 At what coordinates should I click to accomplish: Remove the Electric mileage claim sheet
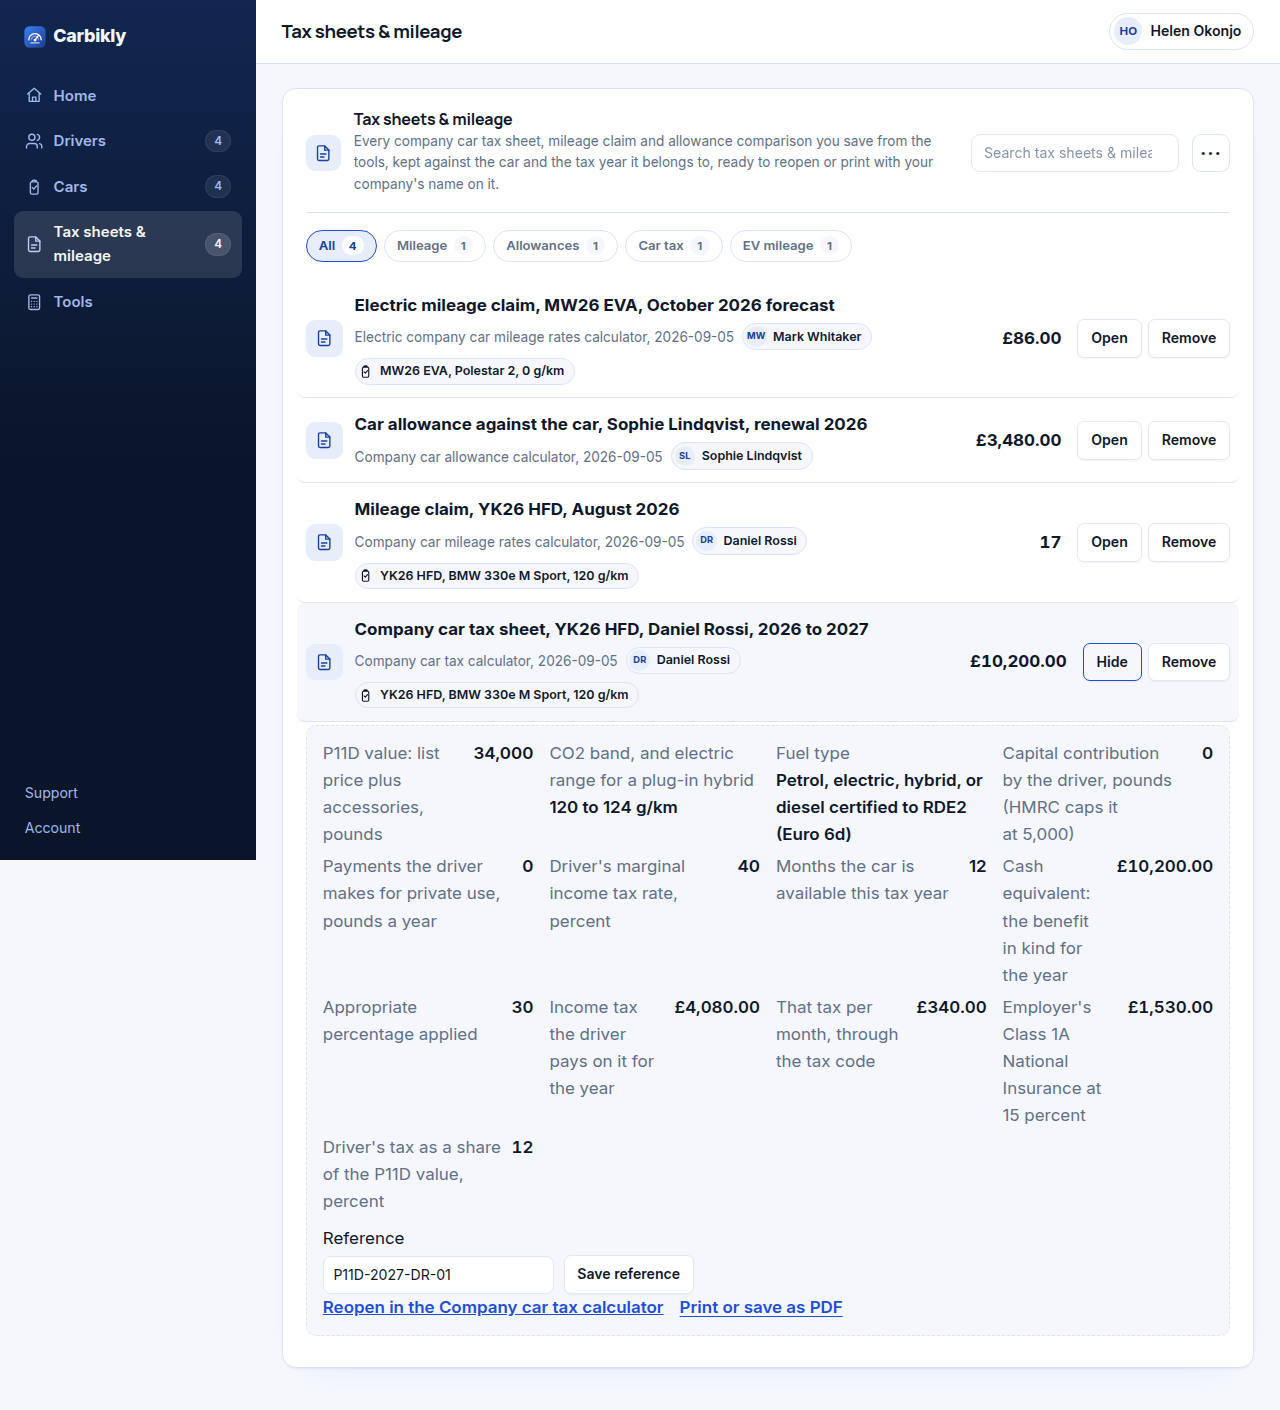[1188, 338]
